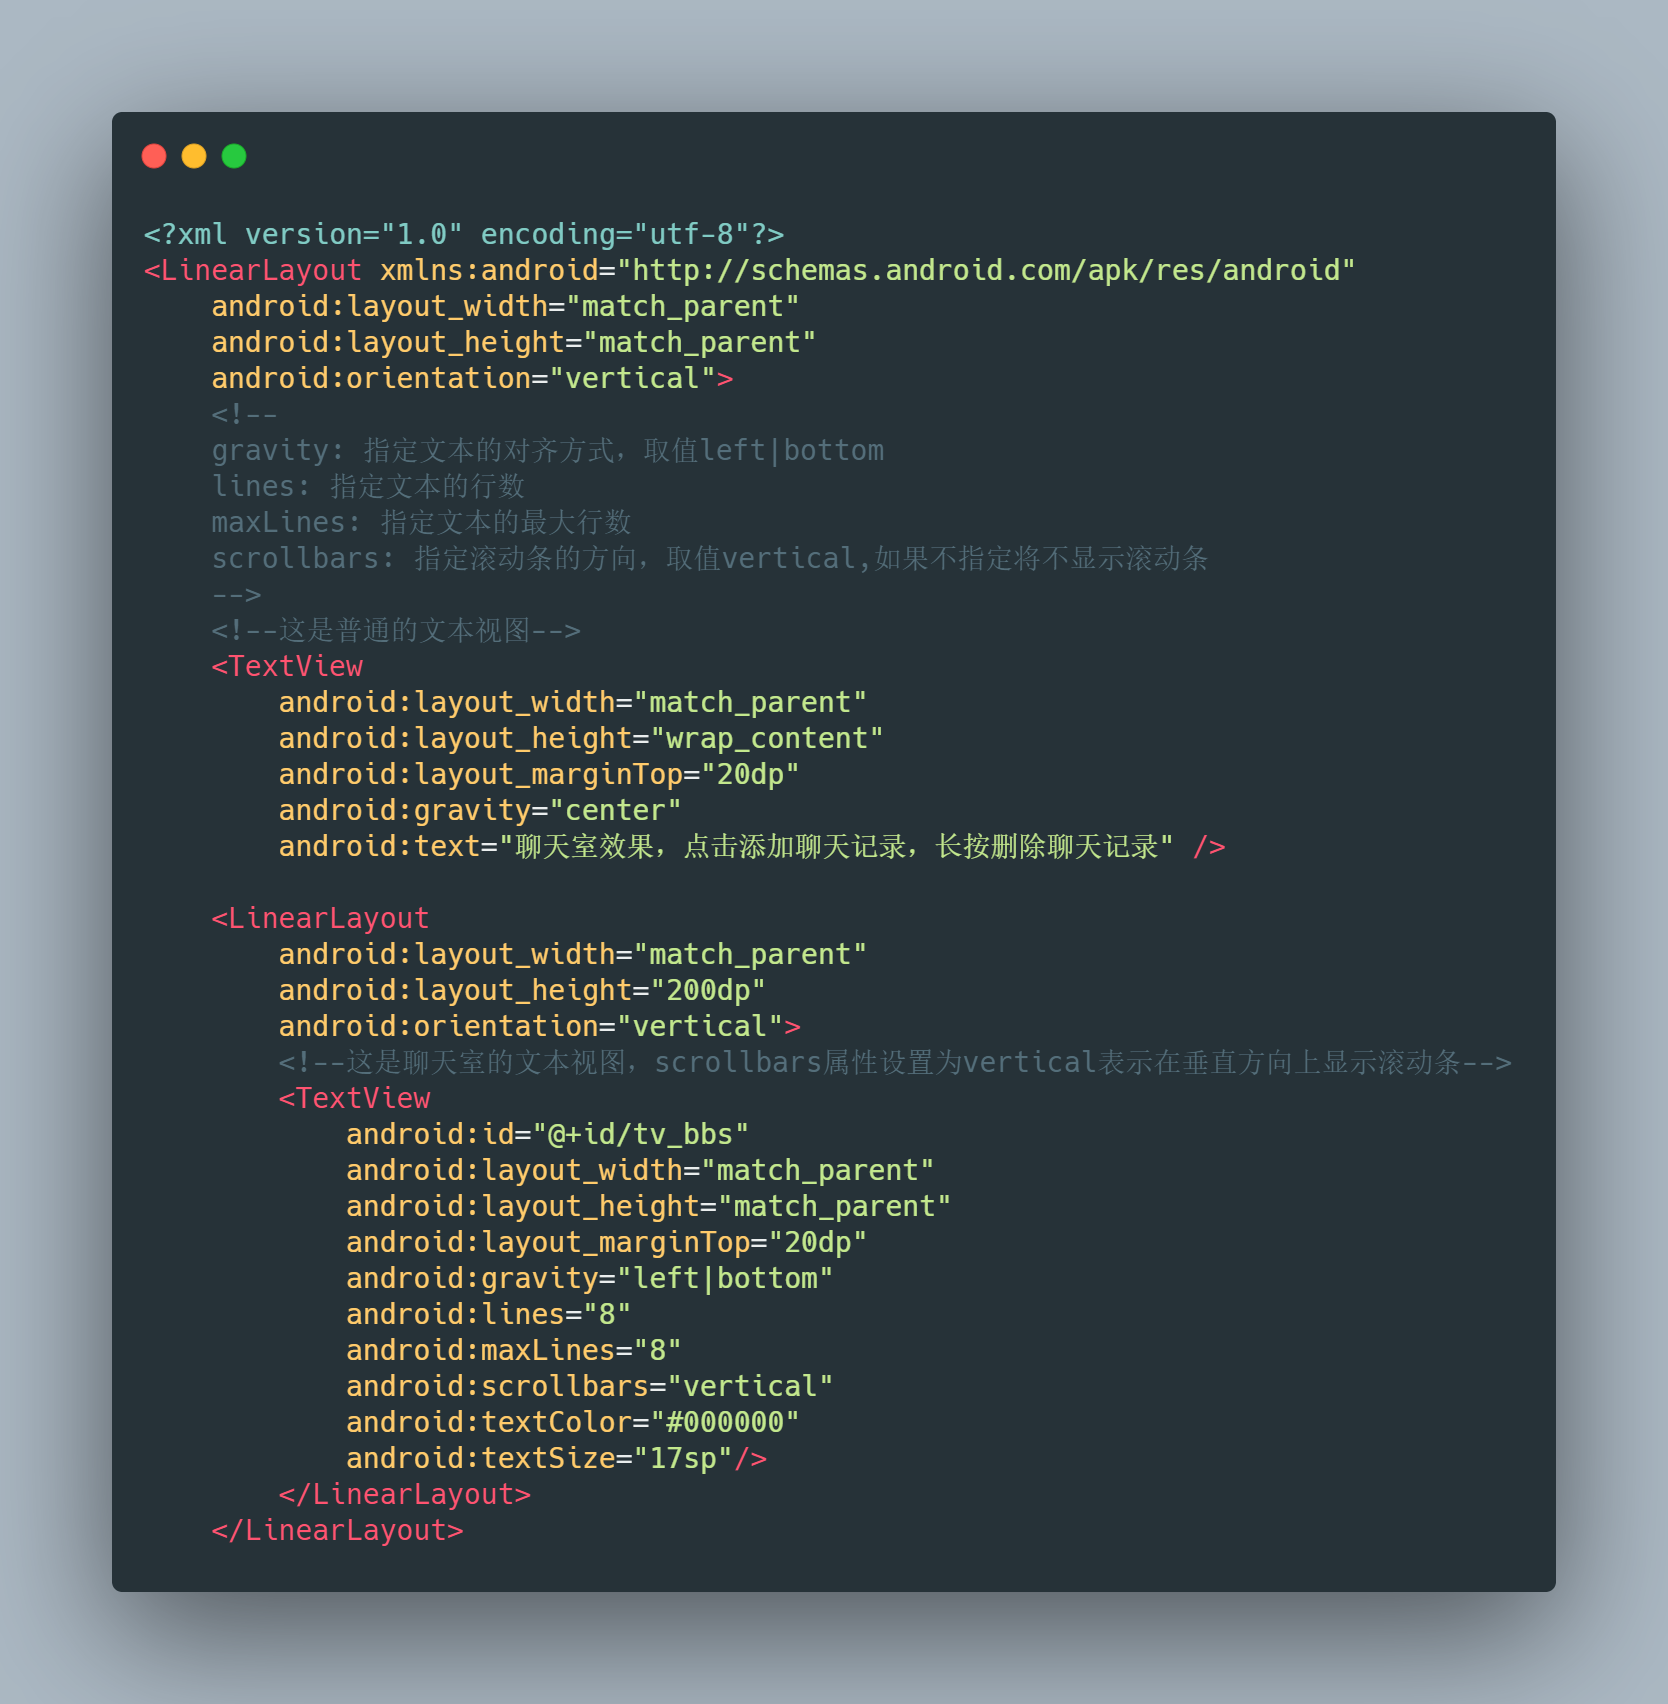The width and height of the screenshot is (1668, 1704).
Task: Click the android:maxLines="8" attribute
Action: pyautogui.click(x=514, y=1350)
